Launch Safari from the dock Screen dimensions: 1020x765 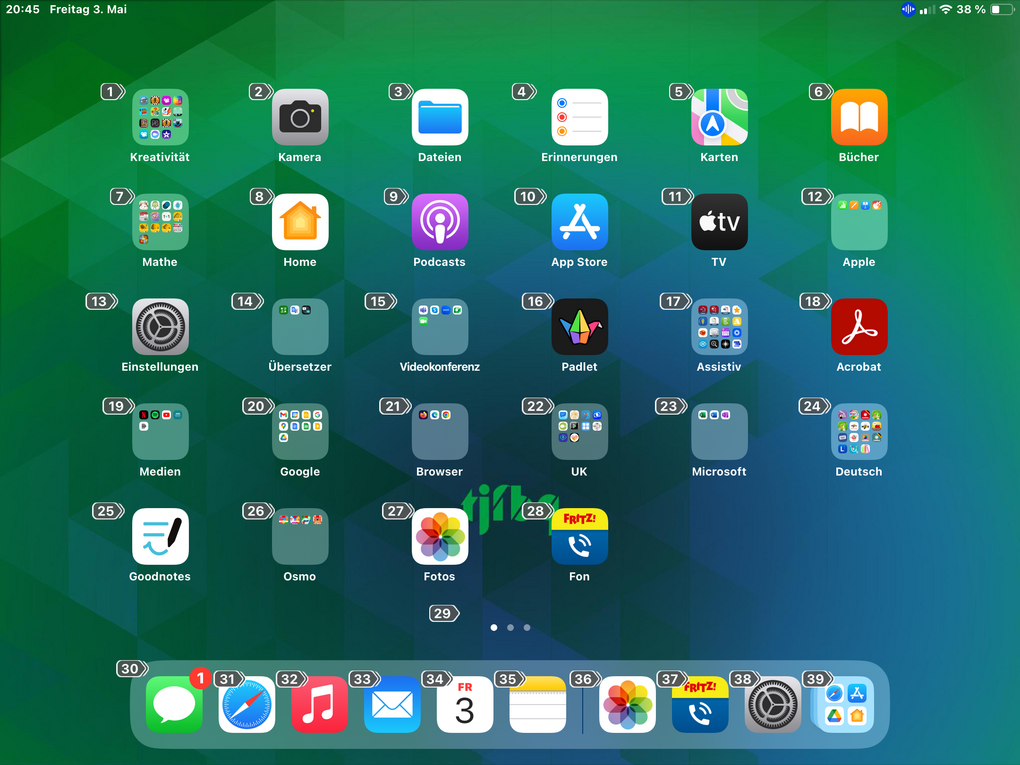[247, 705]
